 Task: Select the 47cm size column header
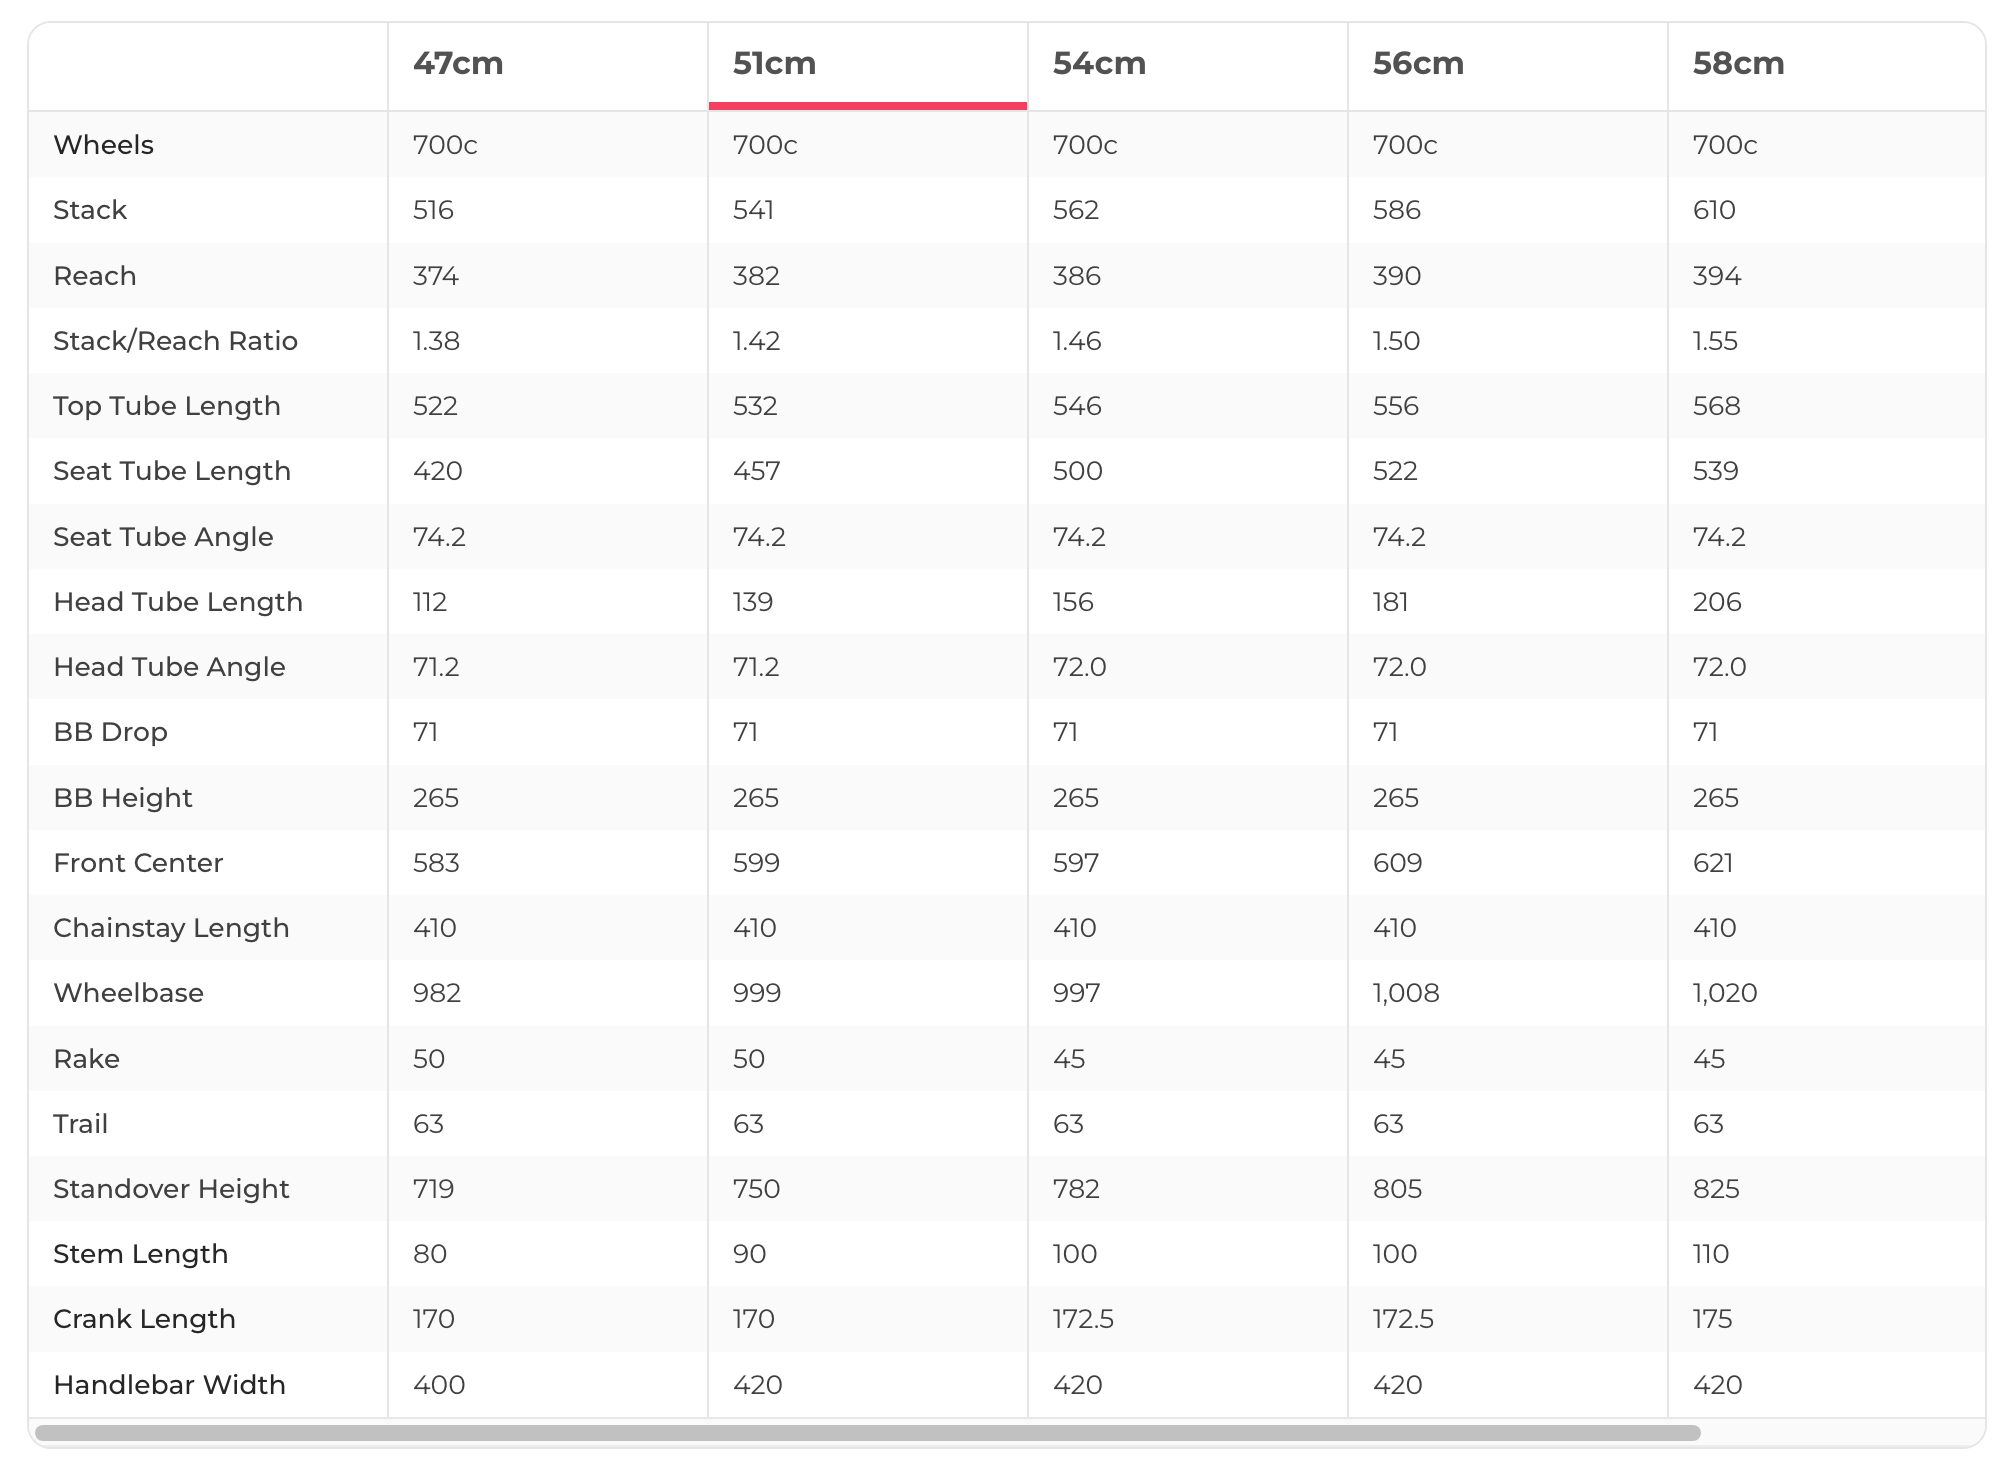pos(458,63)
